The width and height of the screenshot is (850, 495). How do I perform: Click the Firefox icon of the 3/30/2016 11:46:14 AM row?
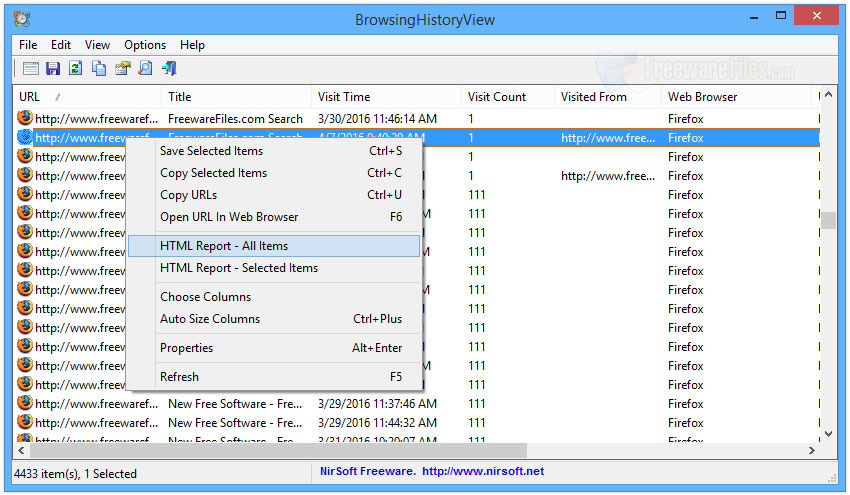point(24,118)
